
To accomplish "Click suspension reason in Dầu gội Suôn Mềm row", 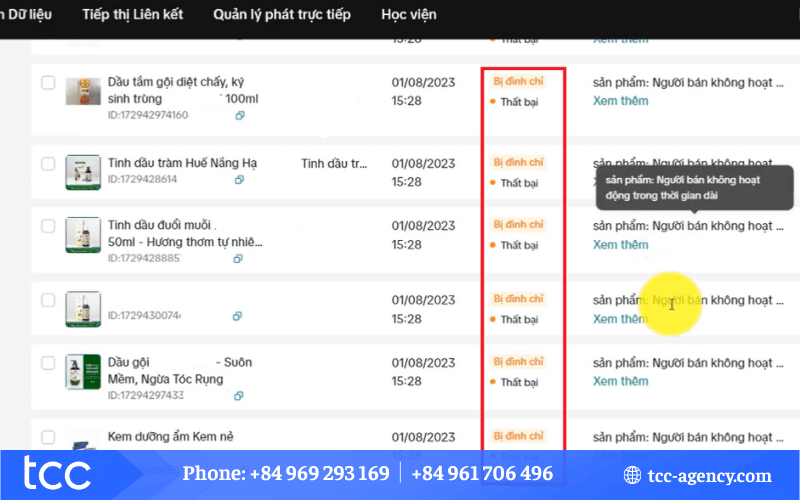I will pos(688,363).
